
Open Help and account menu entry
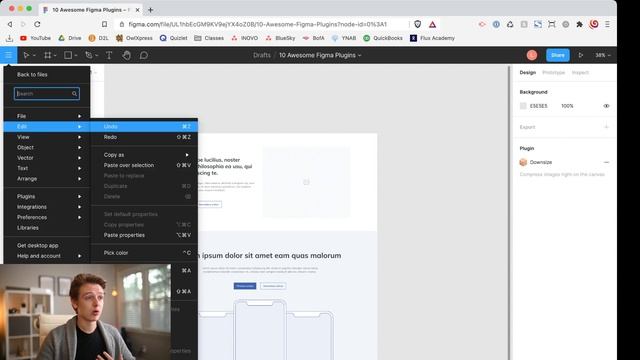click(47, 256)
